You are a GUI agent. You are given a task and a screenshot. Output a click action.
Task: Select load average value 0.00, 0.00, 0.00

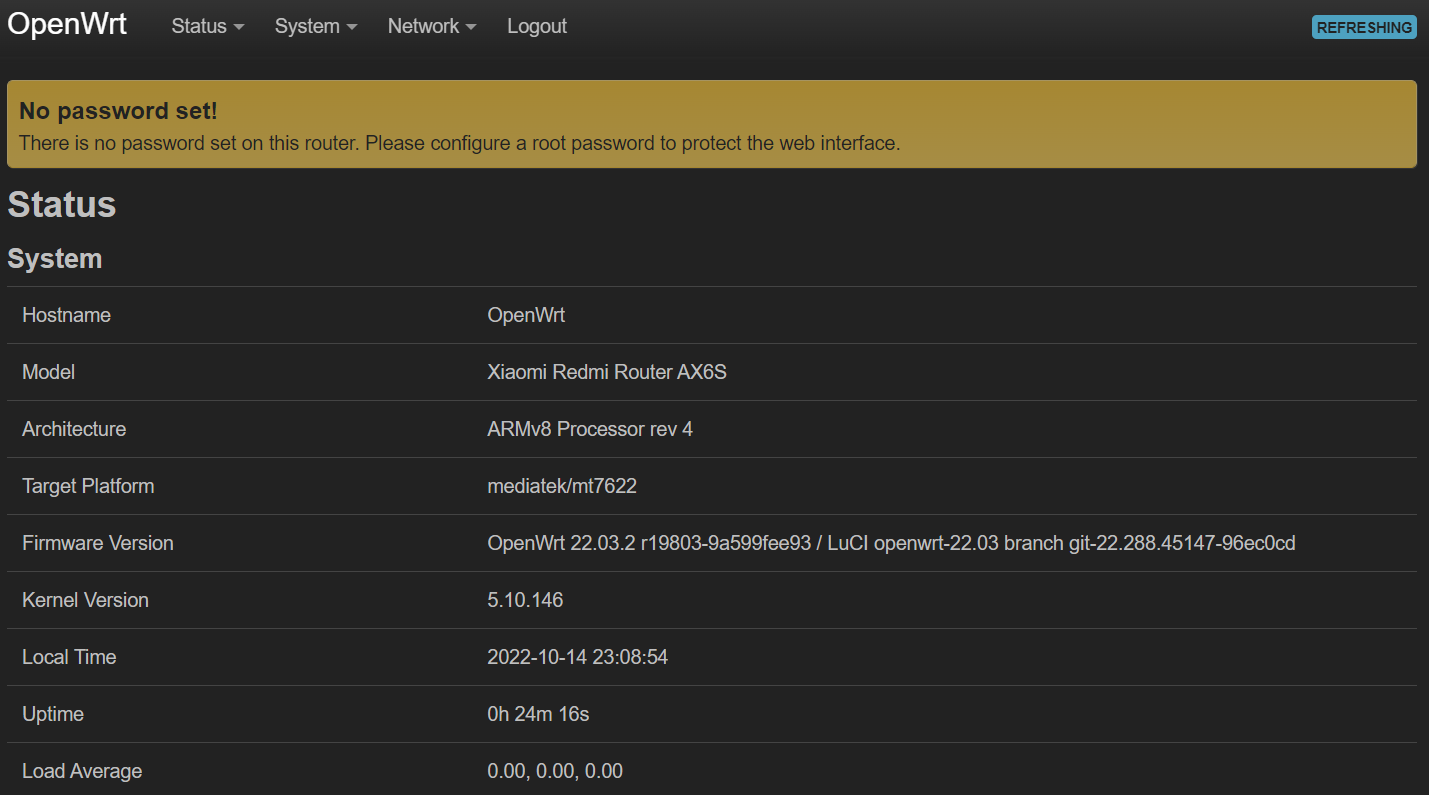coord(555,771)
